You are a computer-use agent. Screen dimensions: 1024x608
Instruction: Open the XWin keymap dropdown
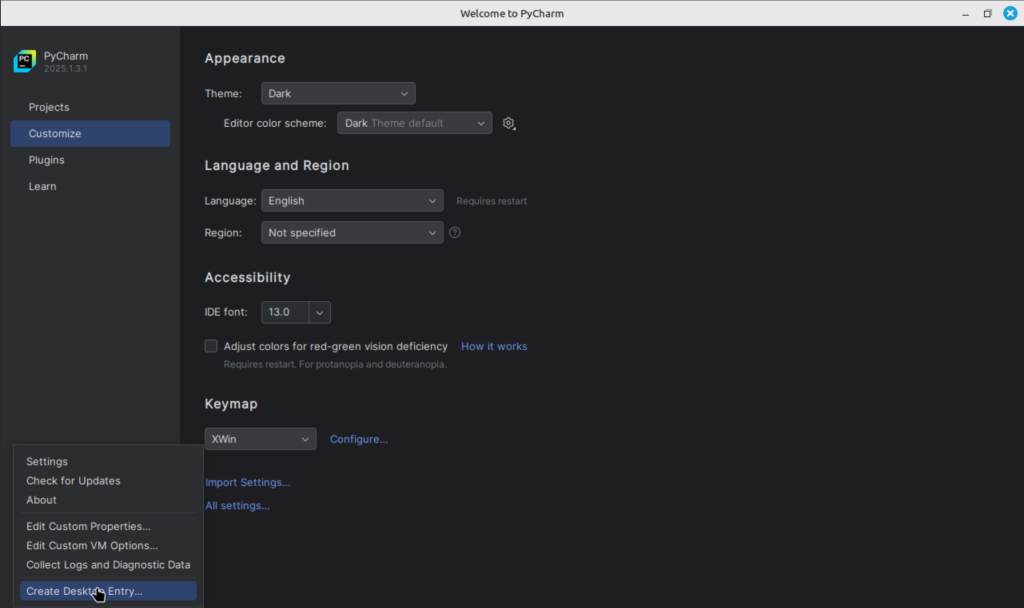[260, 438]
